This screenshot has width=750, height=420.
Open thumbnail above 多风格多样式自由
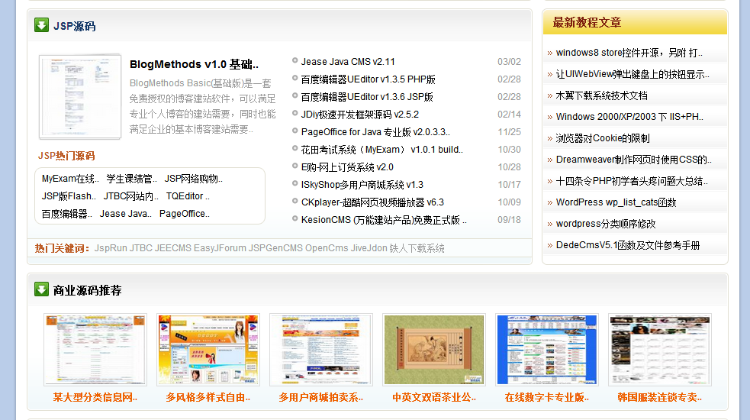coord(208,350)
